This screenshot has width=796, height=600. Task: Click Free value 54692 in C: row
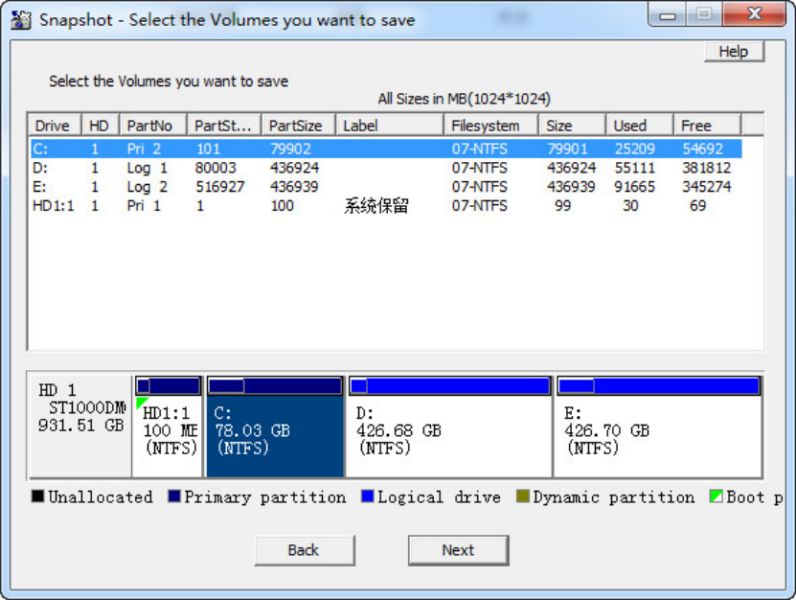tap(703, 149)
